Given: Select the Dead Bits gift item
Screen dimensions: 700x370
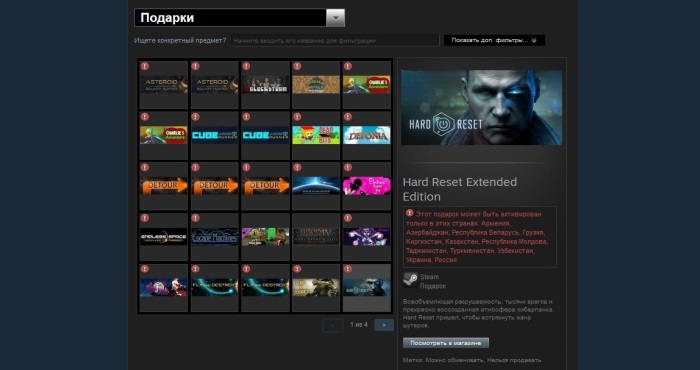Looking at the screenshot, I should pyautogui.click(x=316, y=135).
